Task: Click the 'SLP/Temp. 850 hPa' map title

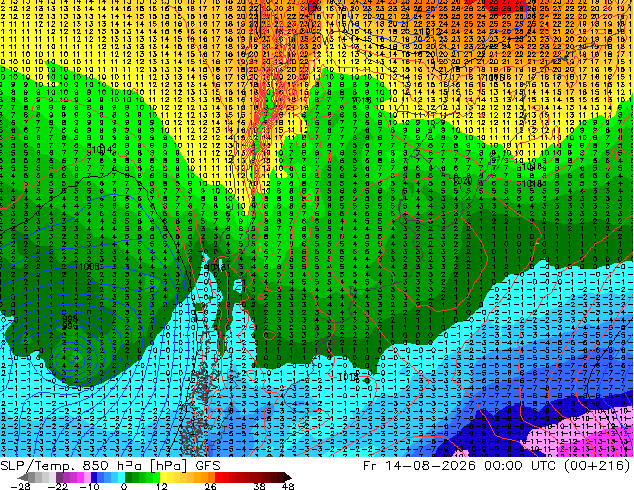Action: [x=71, y=466]
